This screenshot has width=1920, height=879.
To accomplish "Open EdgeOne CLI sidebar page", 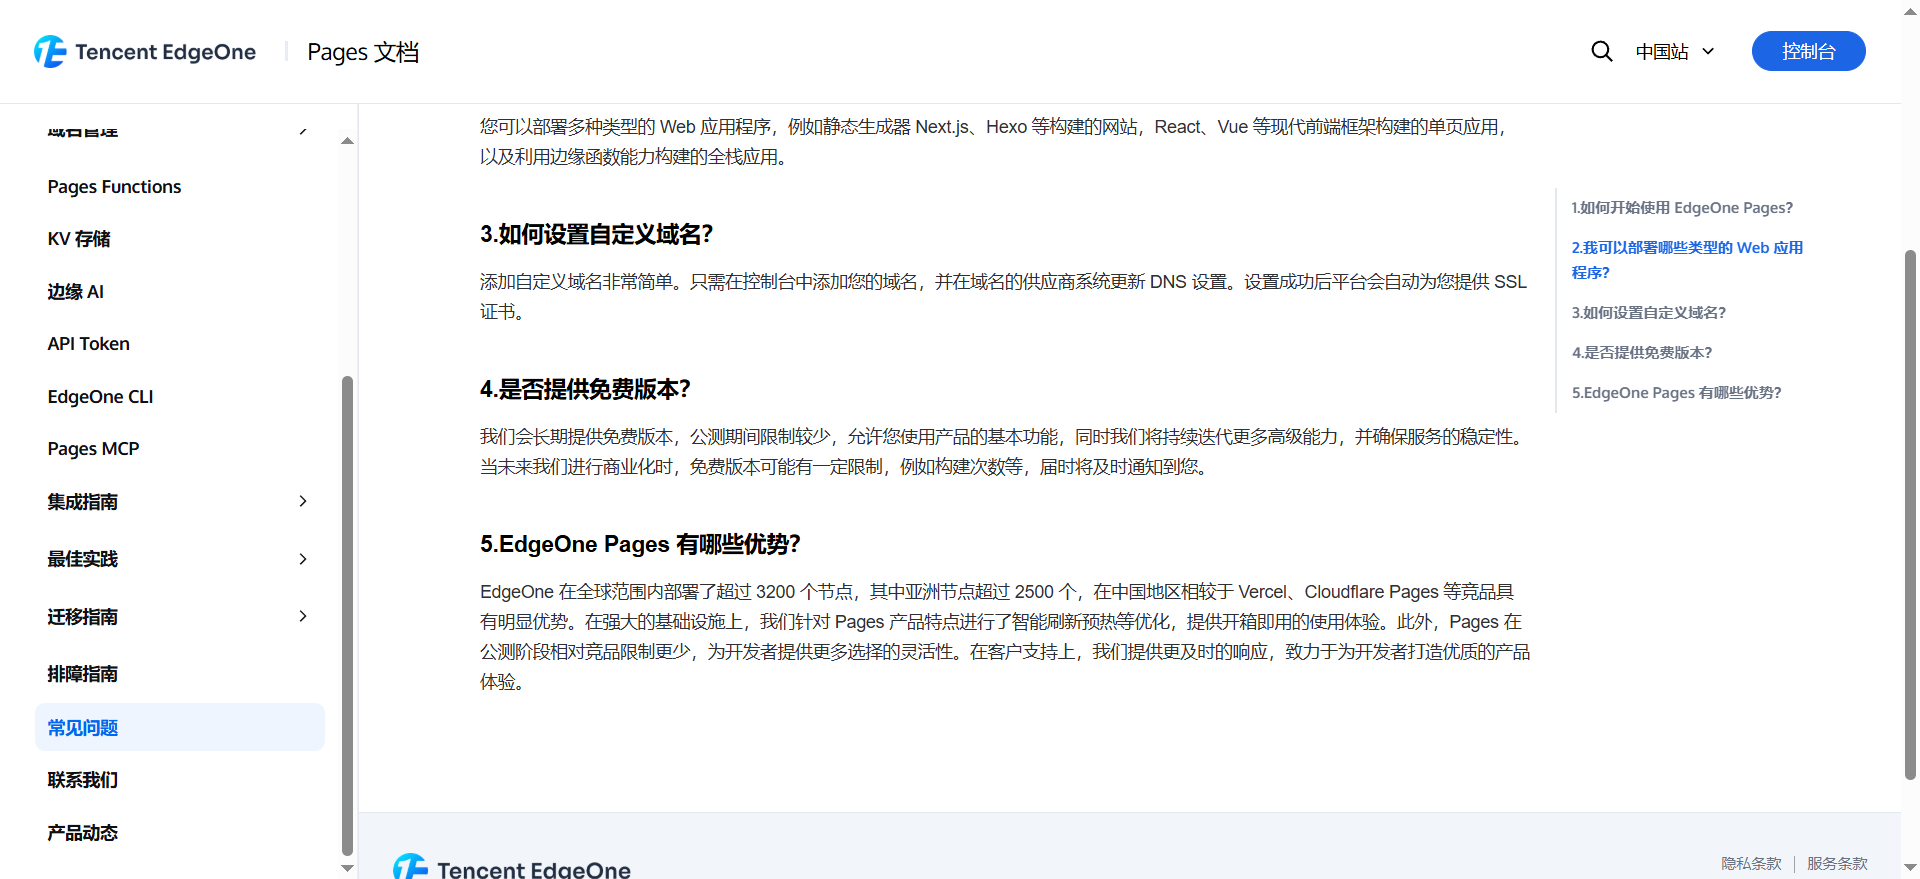I will click(100, 397).
